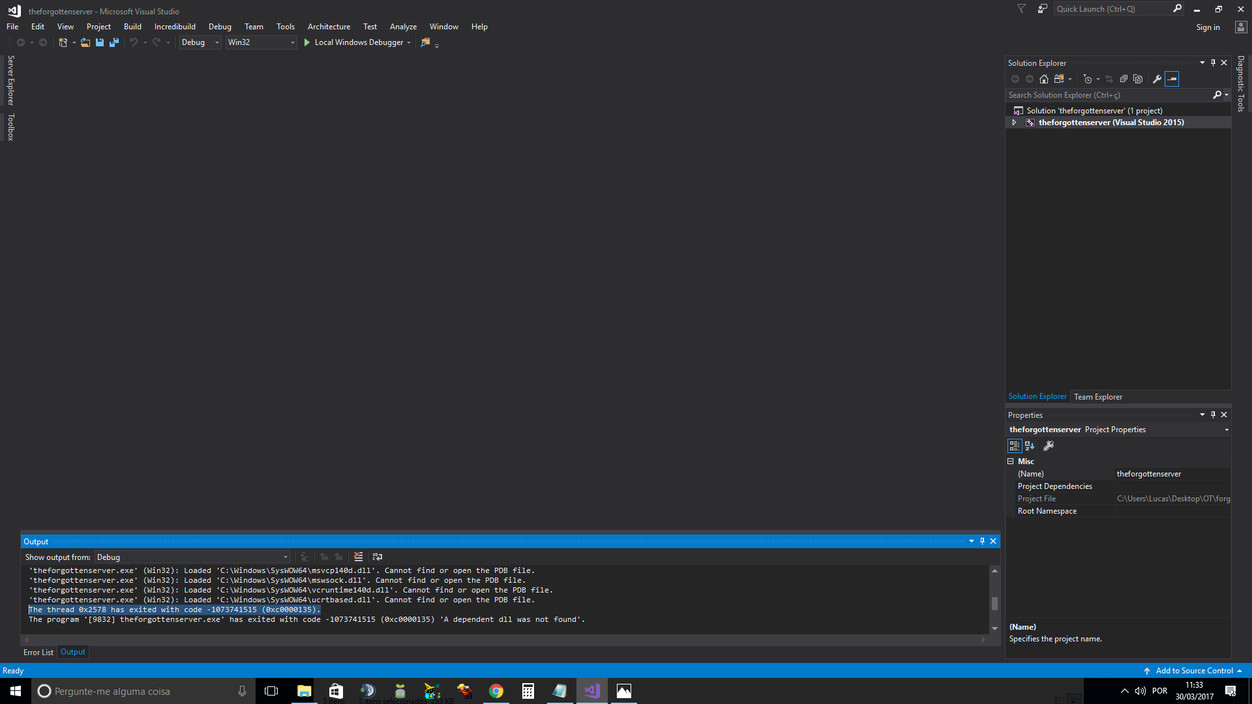Open the Toolbox side tab
This screenshot has height=704, width=1252.
[x=11, y=127]
